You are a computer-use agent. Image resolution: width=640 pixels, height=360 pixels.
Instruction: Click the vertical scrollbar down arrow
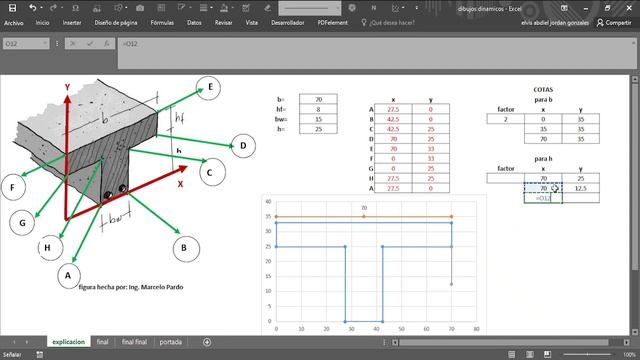(635, 332)
